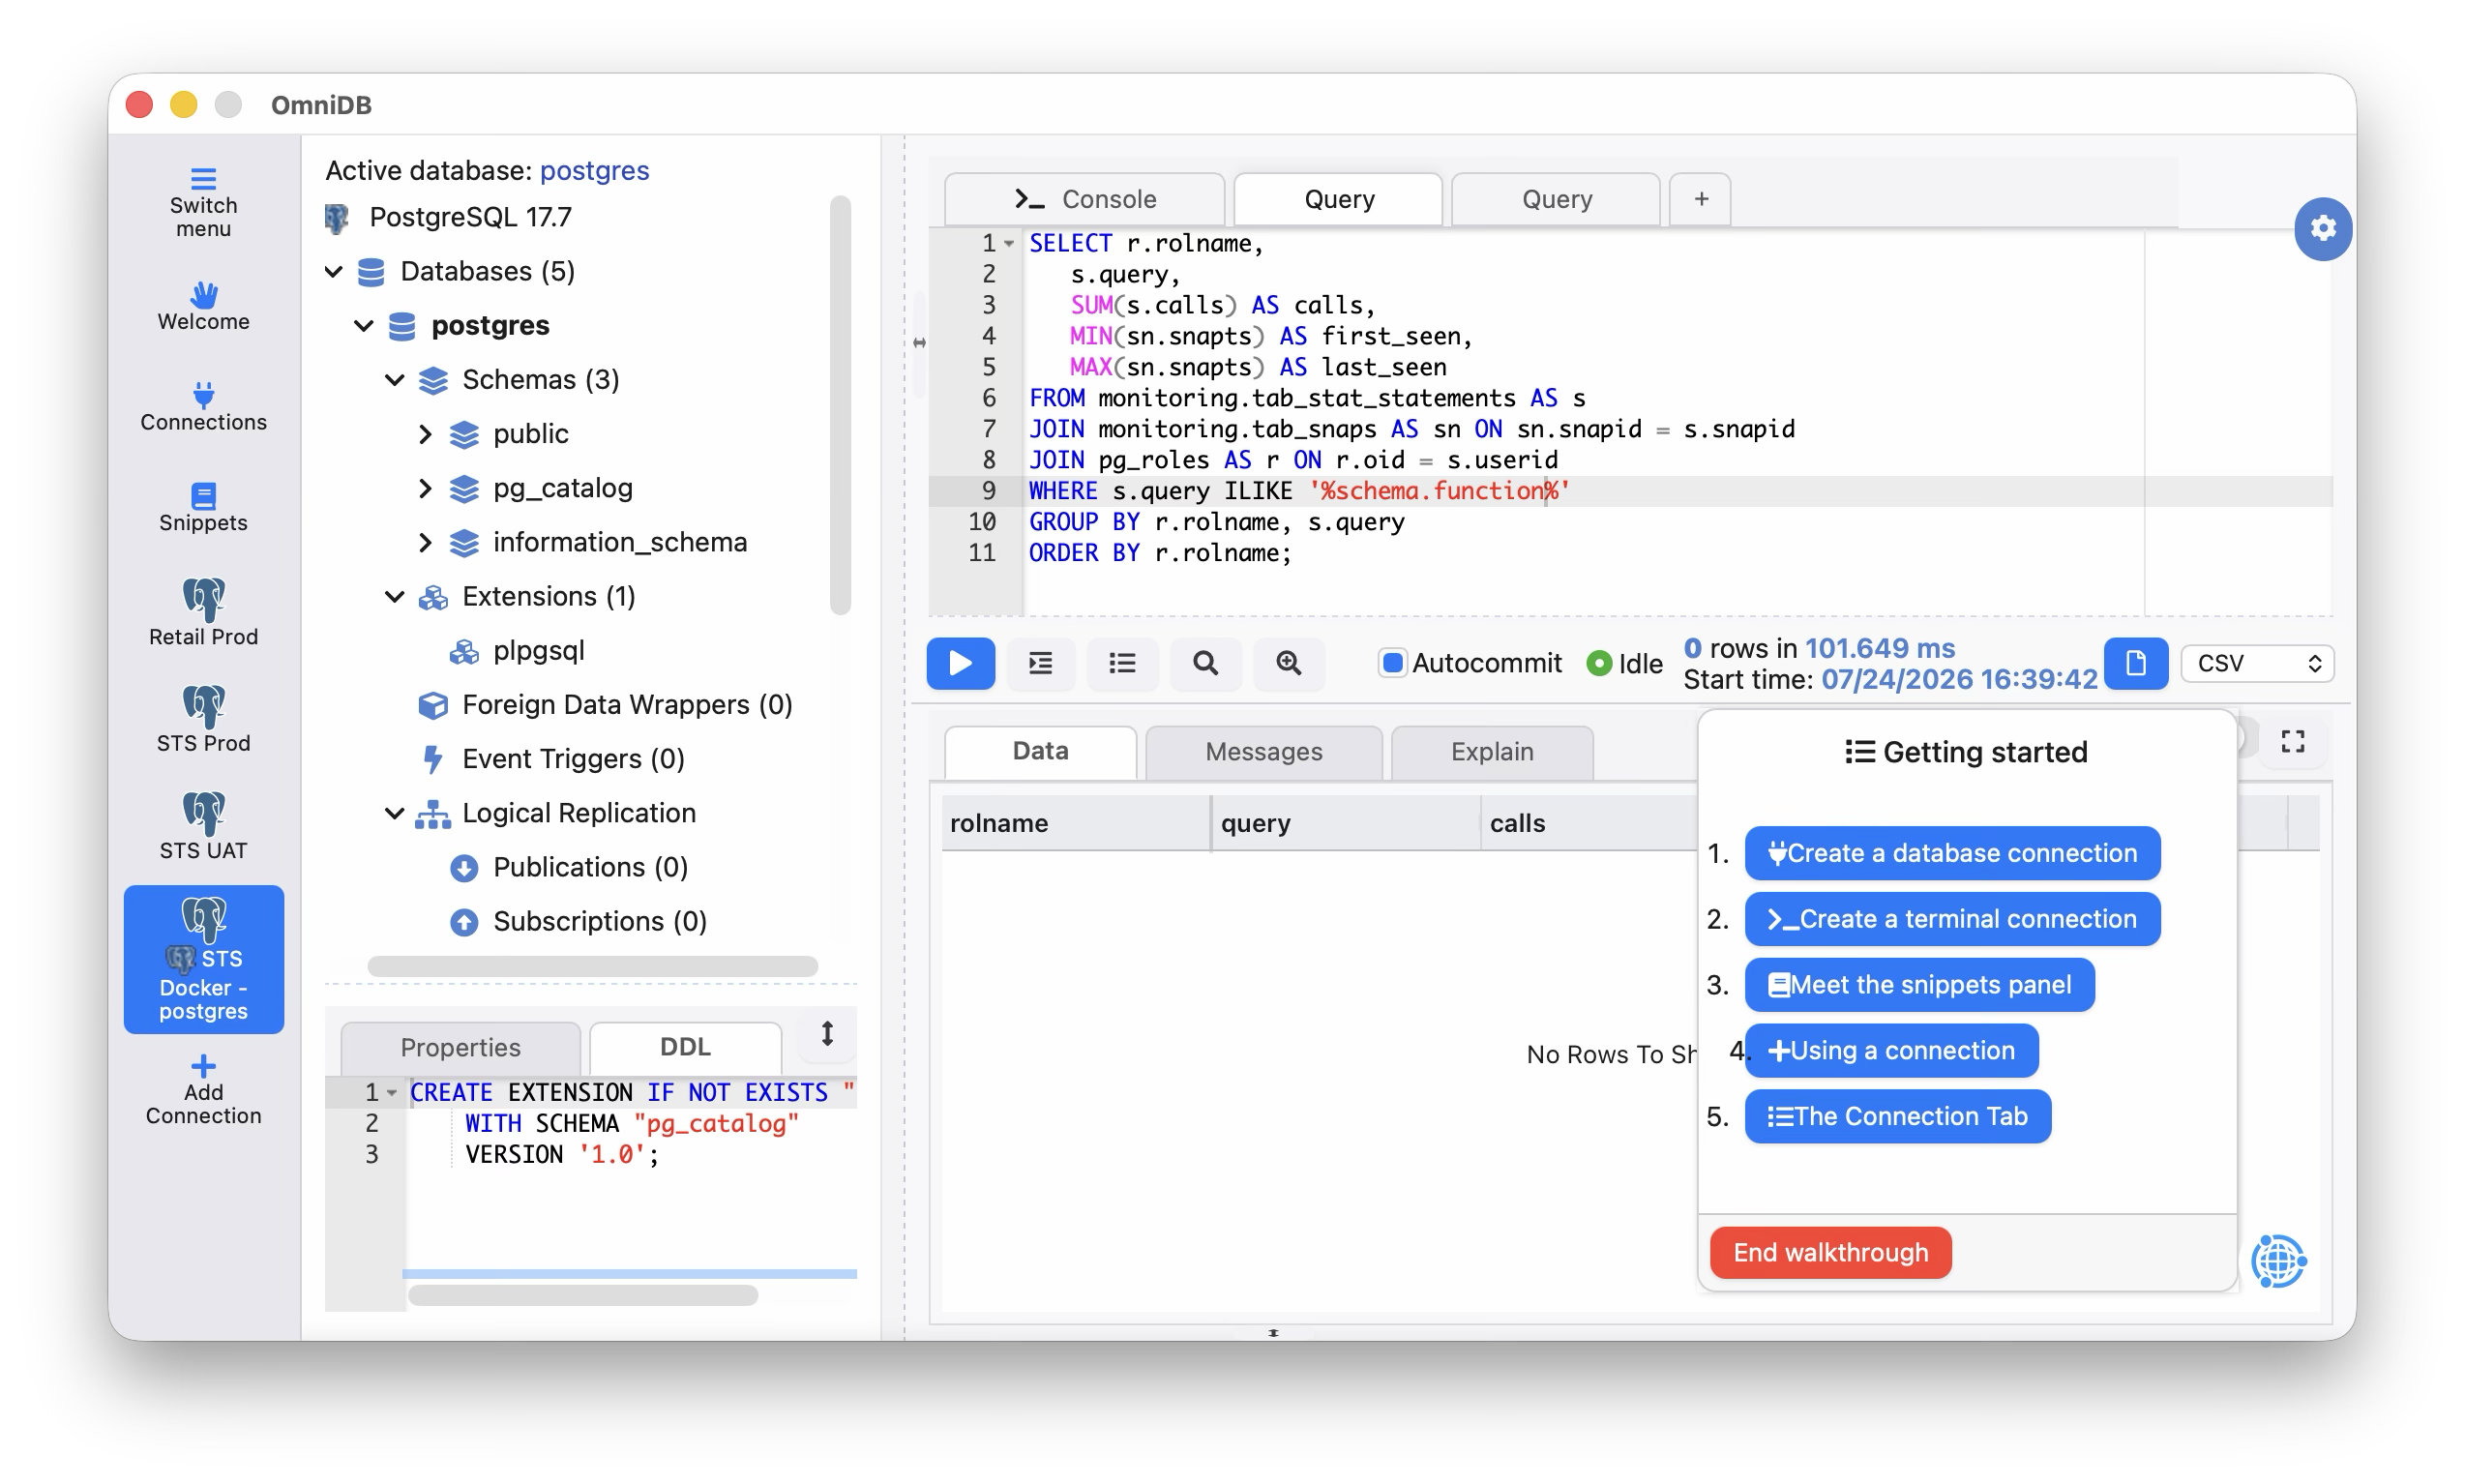Click Using a connection step
This screenshot has height=1484, width=2465.
[1891, 1050]
